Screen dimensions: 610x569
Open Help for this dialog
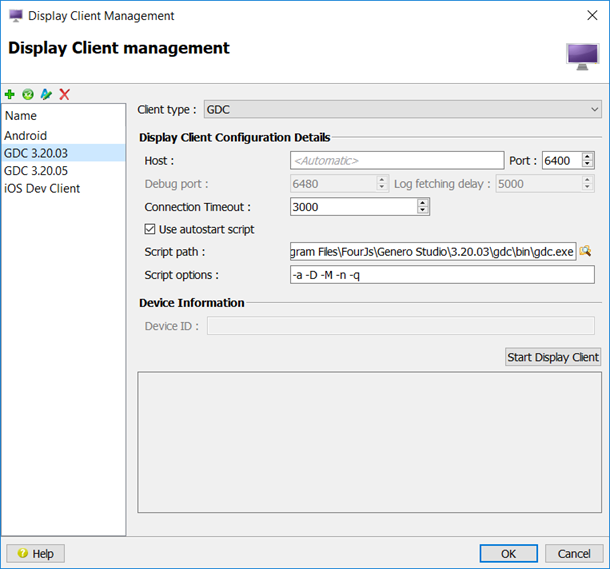(35, 553)
